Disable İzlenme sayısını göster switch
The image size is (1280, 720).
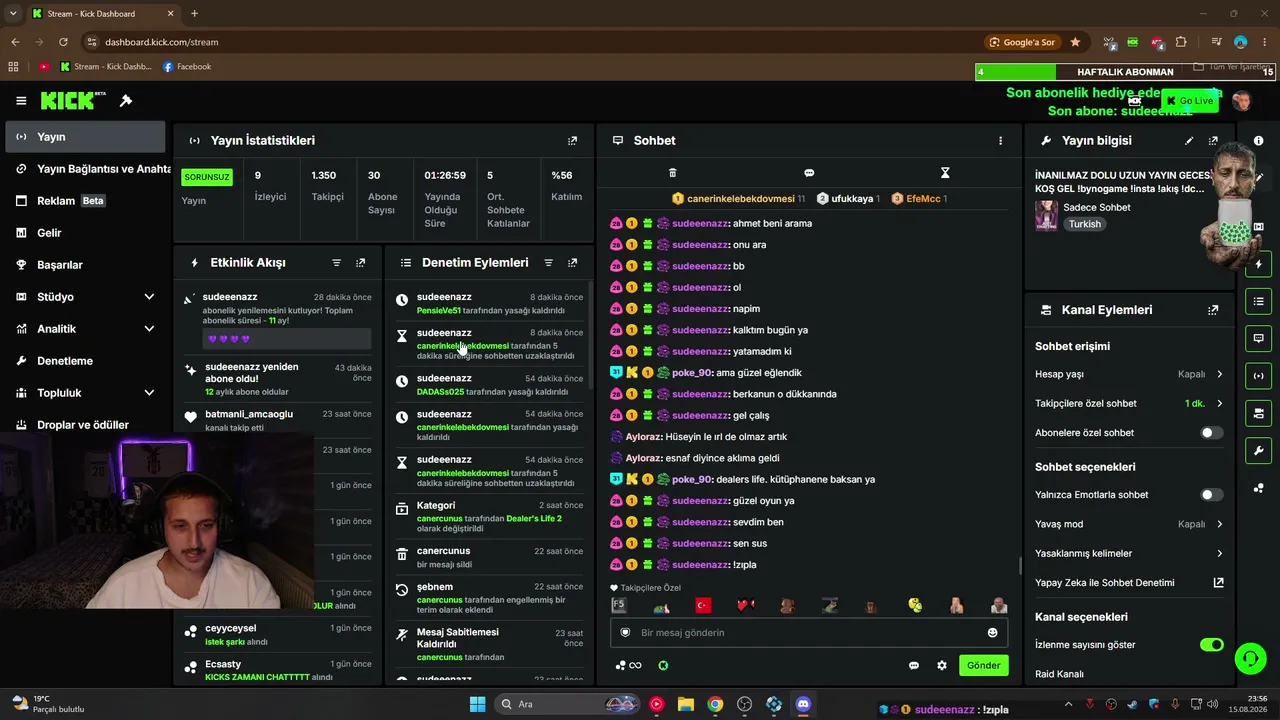click(x=1211, y=645)
